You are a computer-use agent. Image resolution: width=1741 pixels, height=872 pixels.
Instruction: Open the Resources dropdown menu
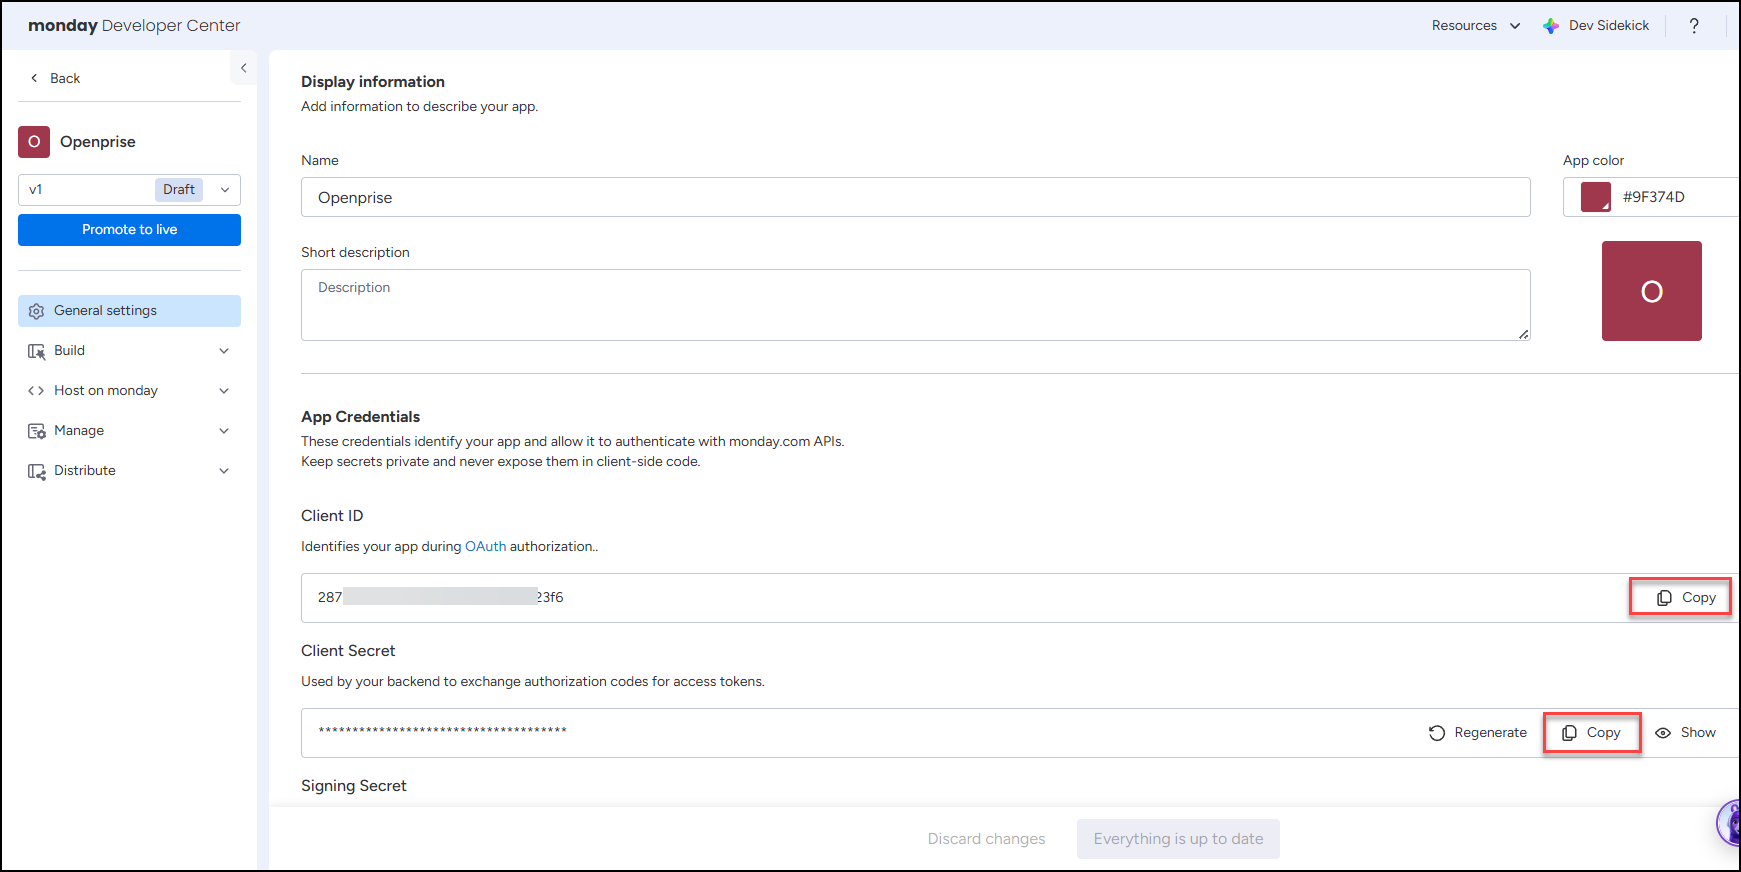point(1475,26)
